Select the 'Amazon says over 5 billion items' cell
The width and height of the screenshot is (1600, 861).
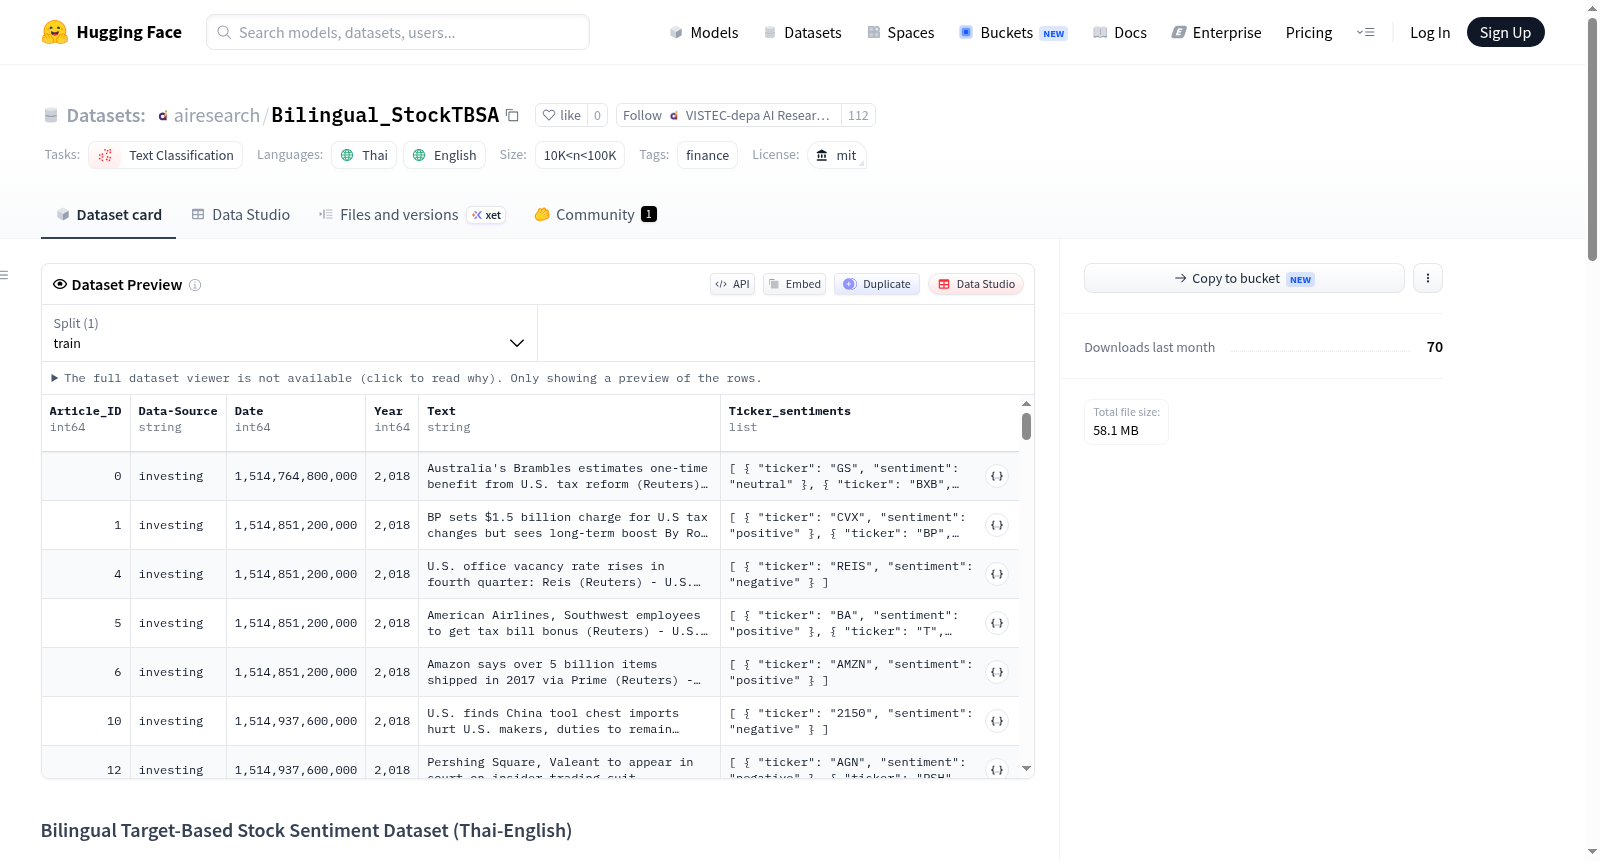click(x=569, y=672)
